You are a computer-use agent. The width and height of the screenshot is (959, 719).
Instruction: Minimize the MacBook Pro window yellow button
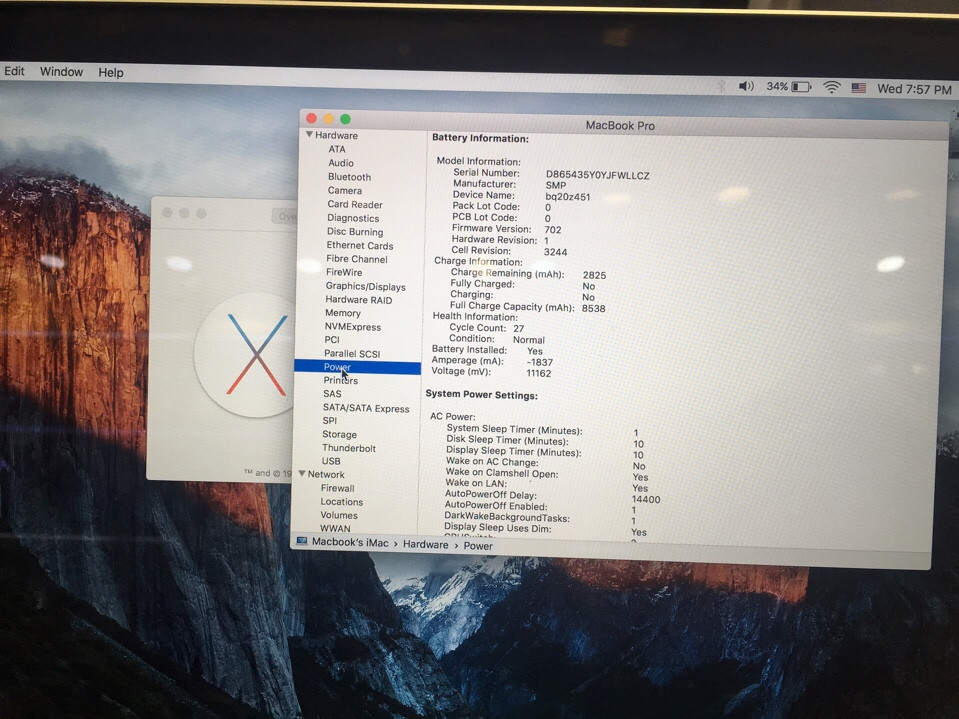click(328, 119)
